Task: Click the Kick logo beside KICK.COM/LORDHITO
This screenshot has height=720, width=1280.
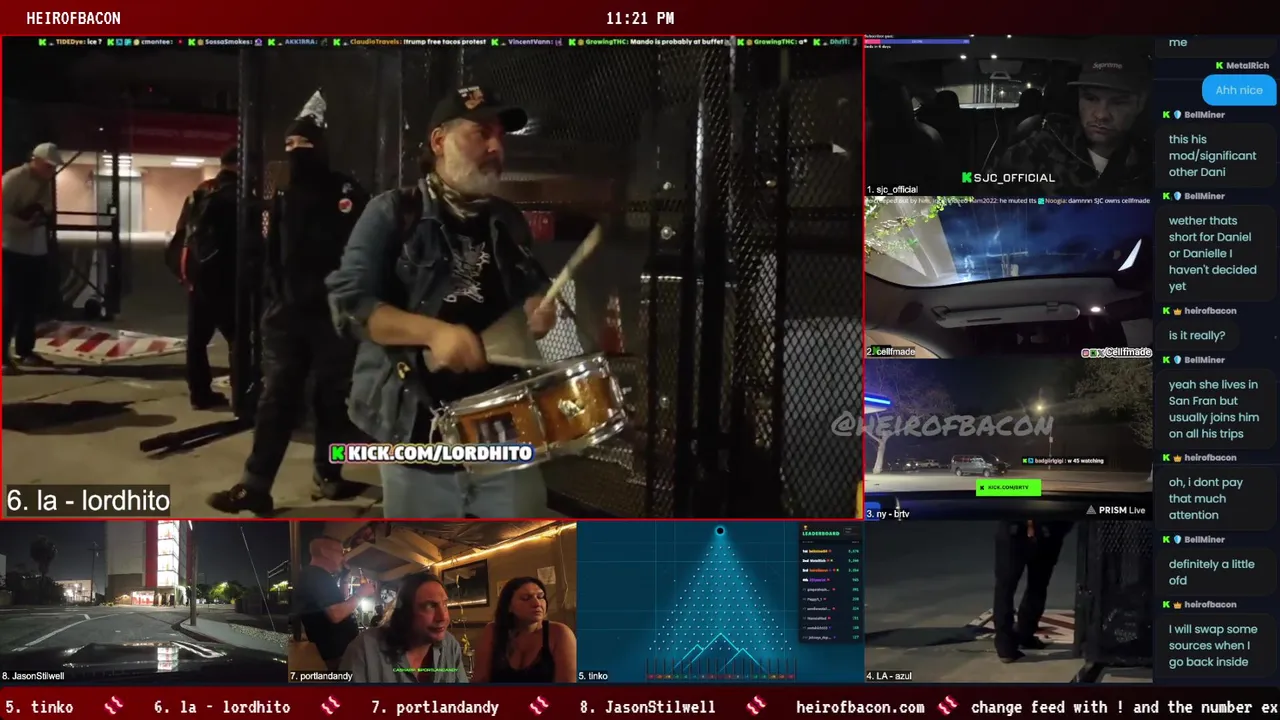Action: pos(338,453)
